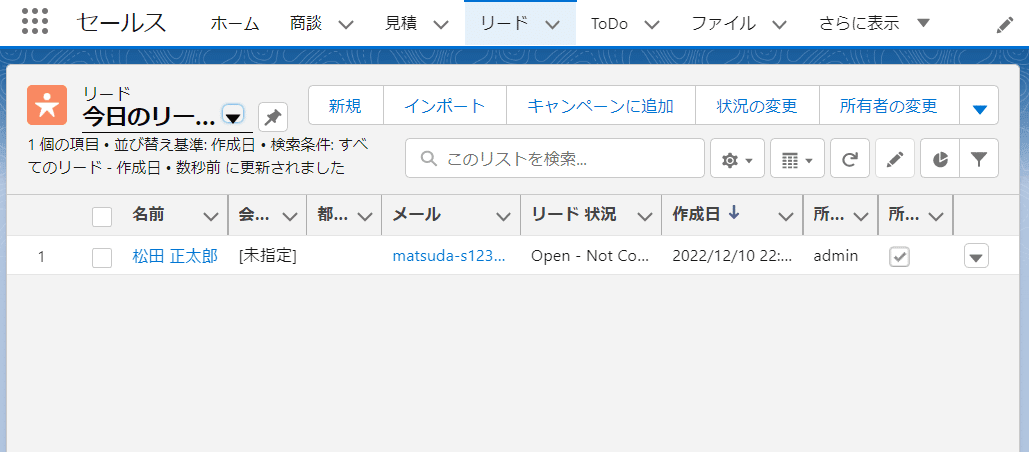Click 新規 to create a lead
This screenshot has height=452, width=1029.
tap(346, 105)
